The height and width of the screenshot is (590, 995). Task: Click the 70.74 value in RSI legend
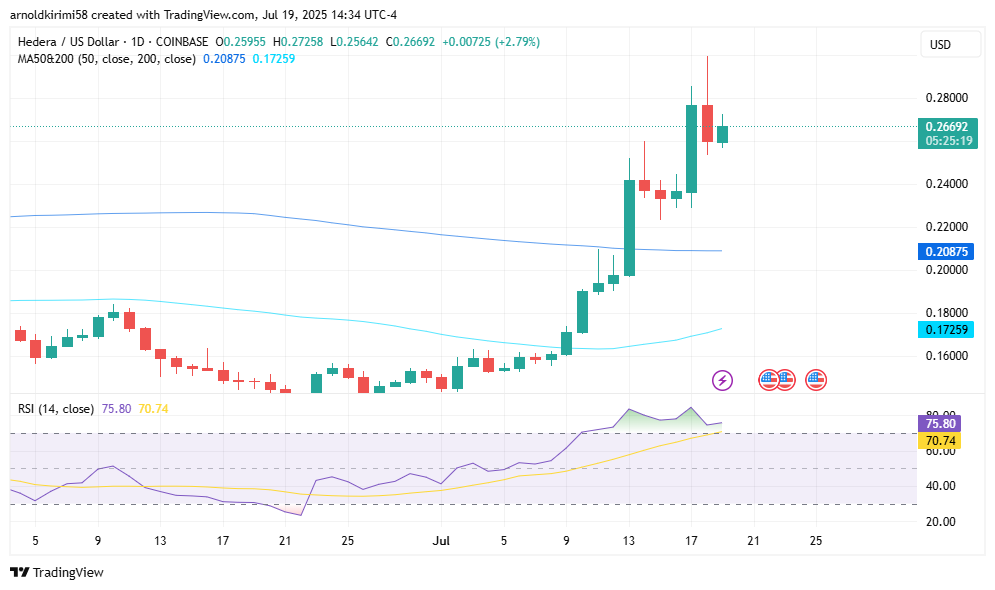153,409
